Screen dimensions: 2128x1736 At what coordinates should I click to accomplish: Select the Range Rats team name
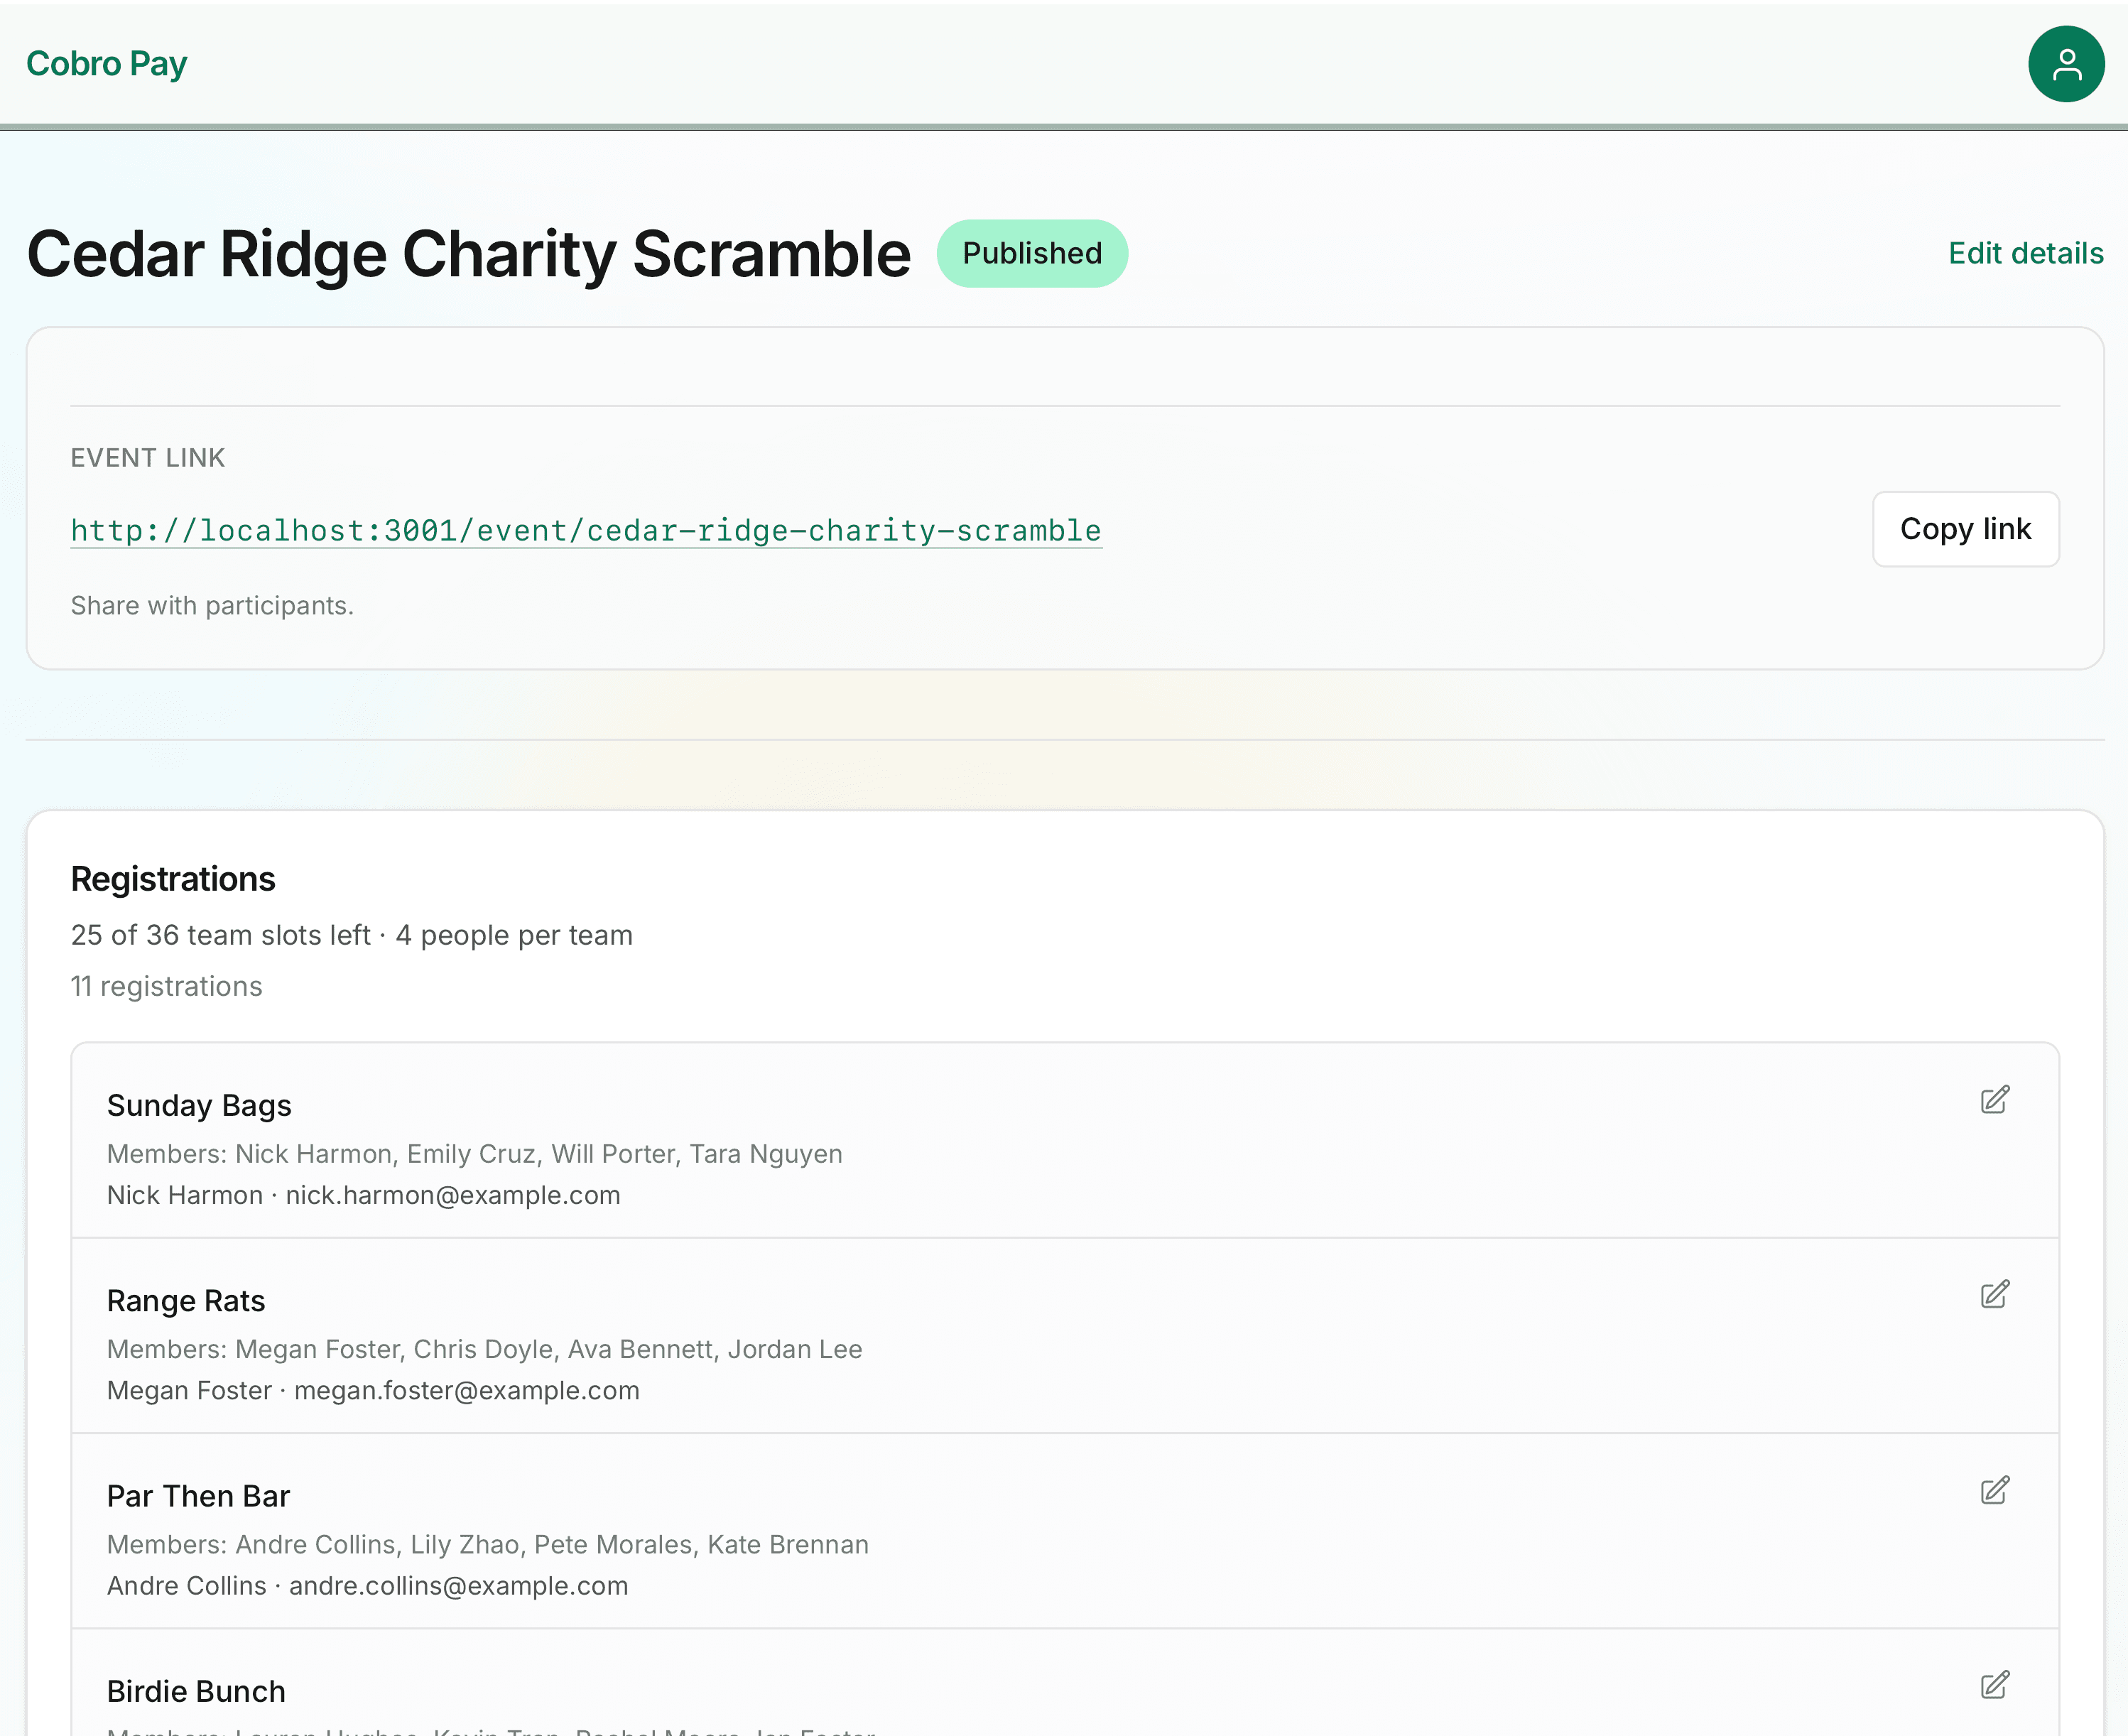coord(186,1301)
